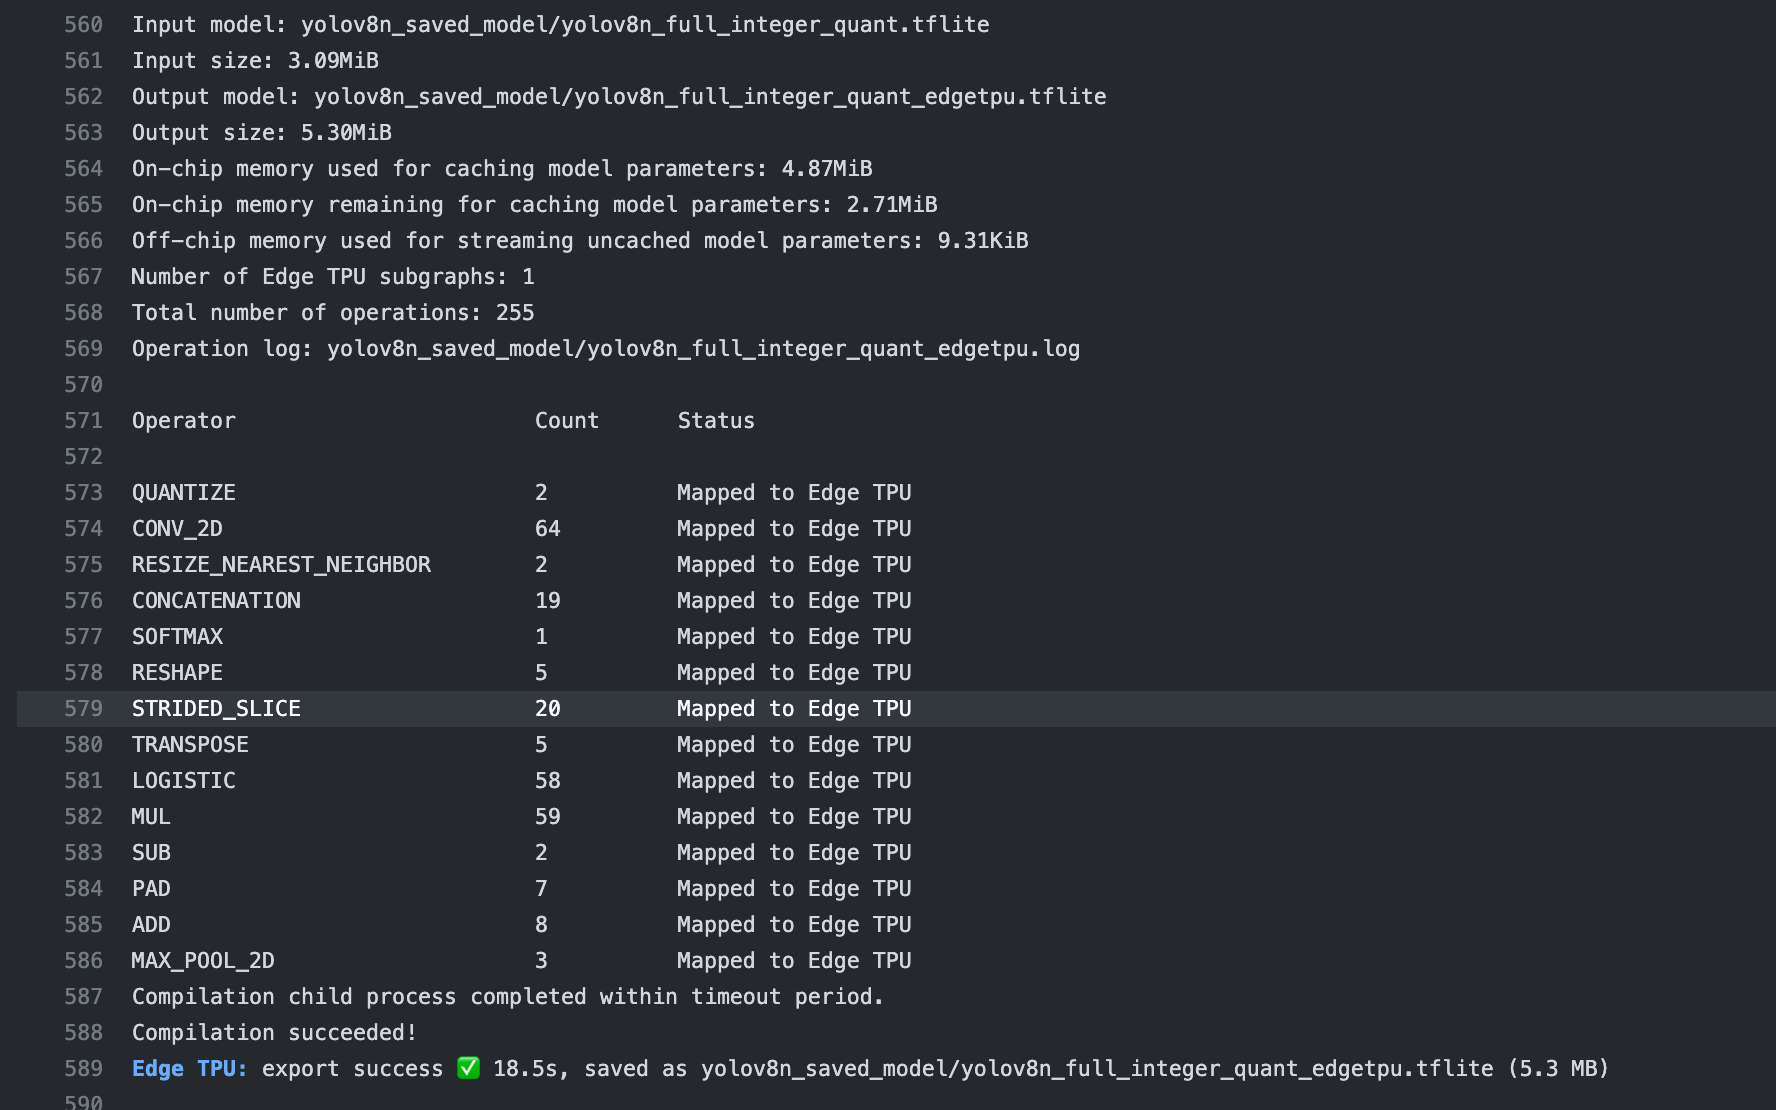Click line number 571 beside Operator header
The image size is (1776, 1110).
pos(84,420)
